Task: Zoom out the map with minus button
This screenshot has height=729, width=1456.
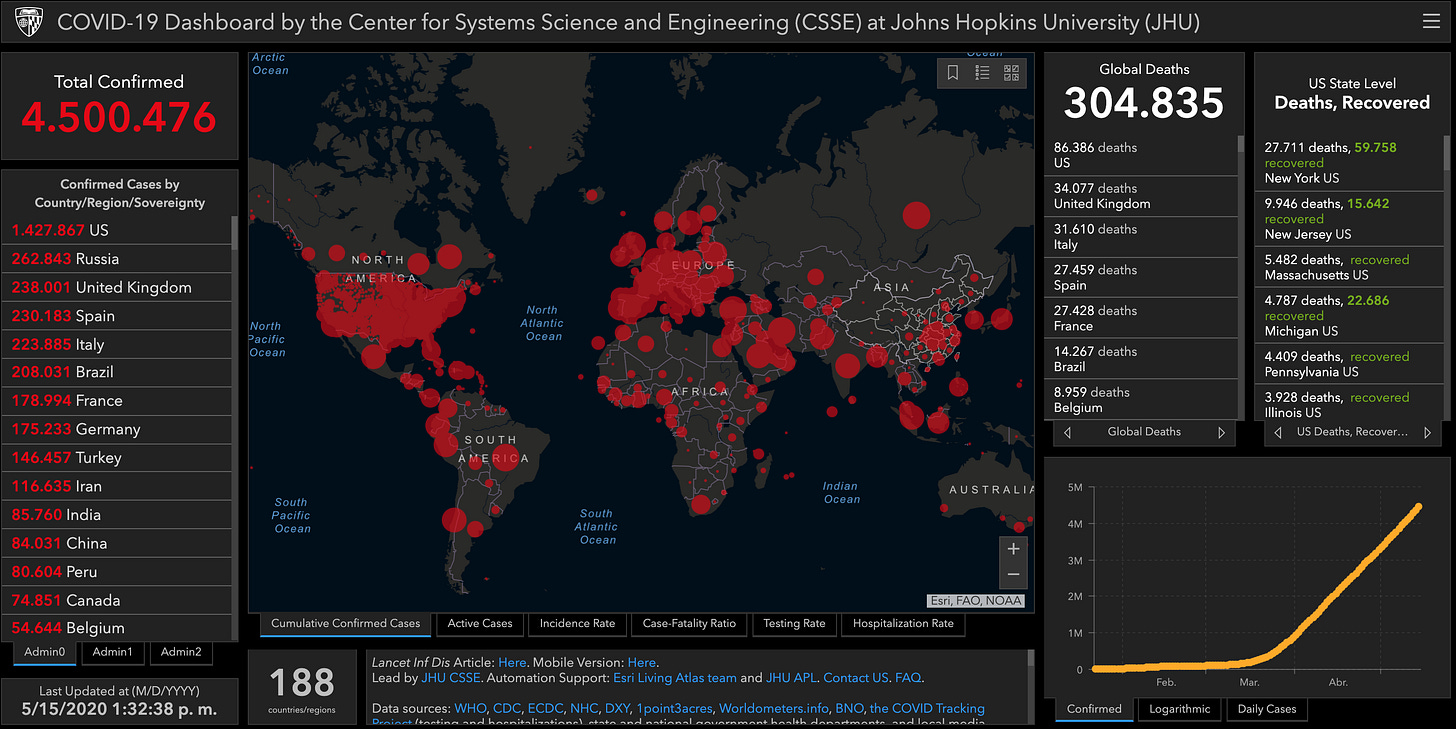Action: point(1013,574)
